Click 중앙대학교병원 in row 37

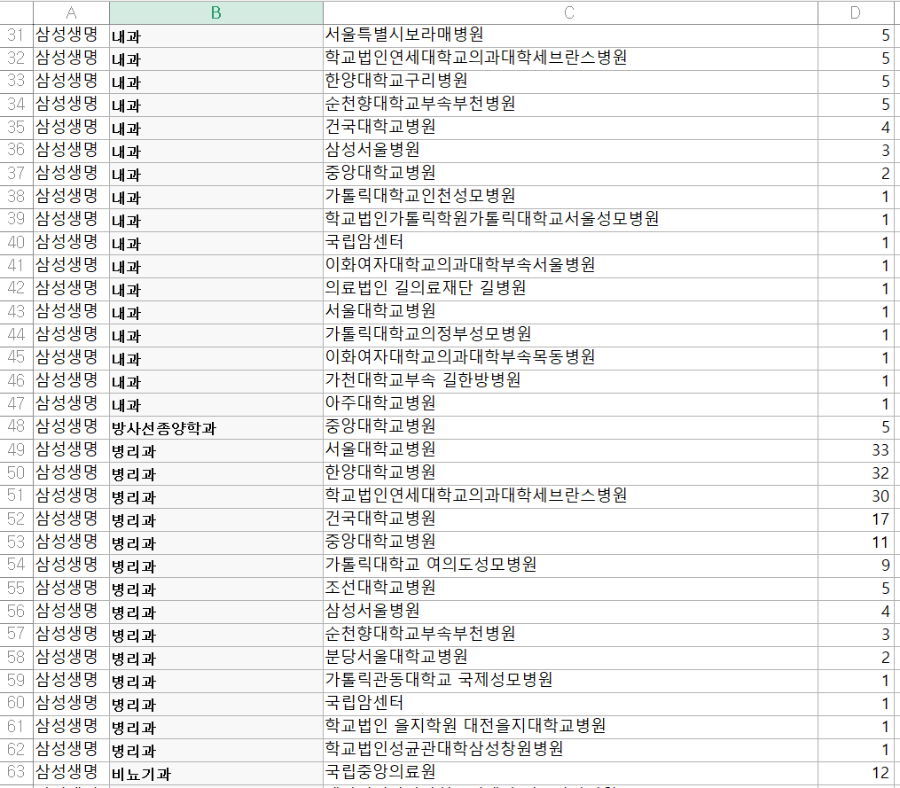[570, 174]
